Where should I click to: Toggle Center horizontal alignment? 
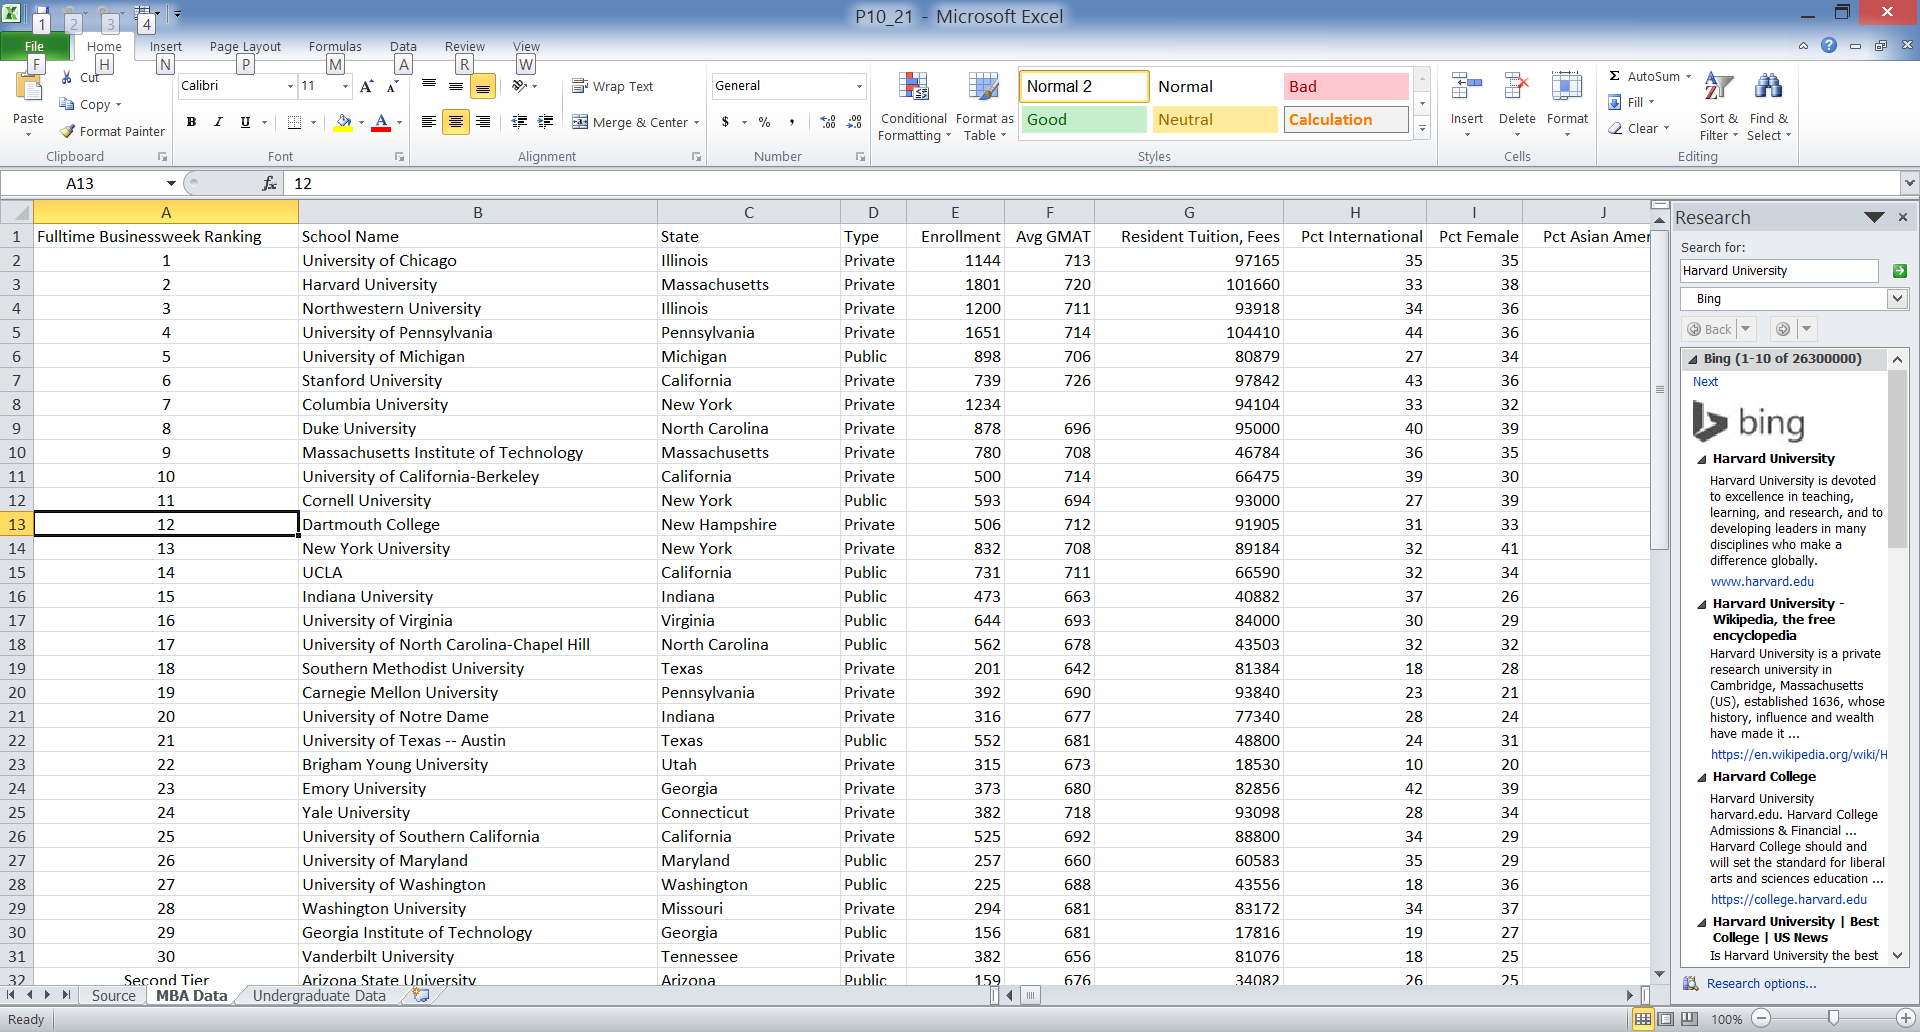[456, 122]
